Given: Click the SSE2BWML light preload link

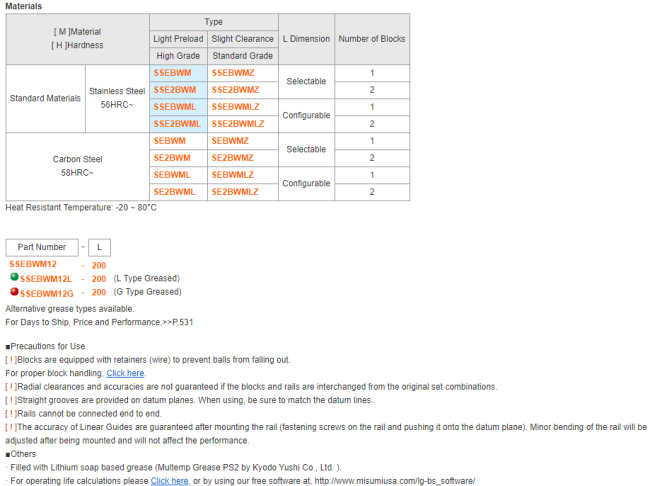Looking at the screenshot, I should pyautogui.click(x=178, y=124).
